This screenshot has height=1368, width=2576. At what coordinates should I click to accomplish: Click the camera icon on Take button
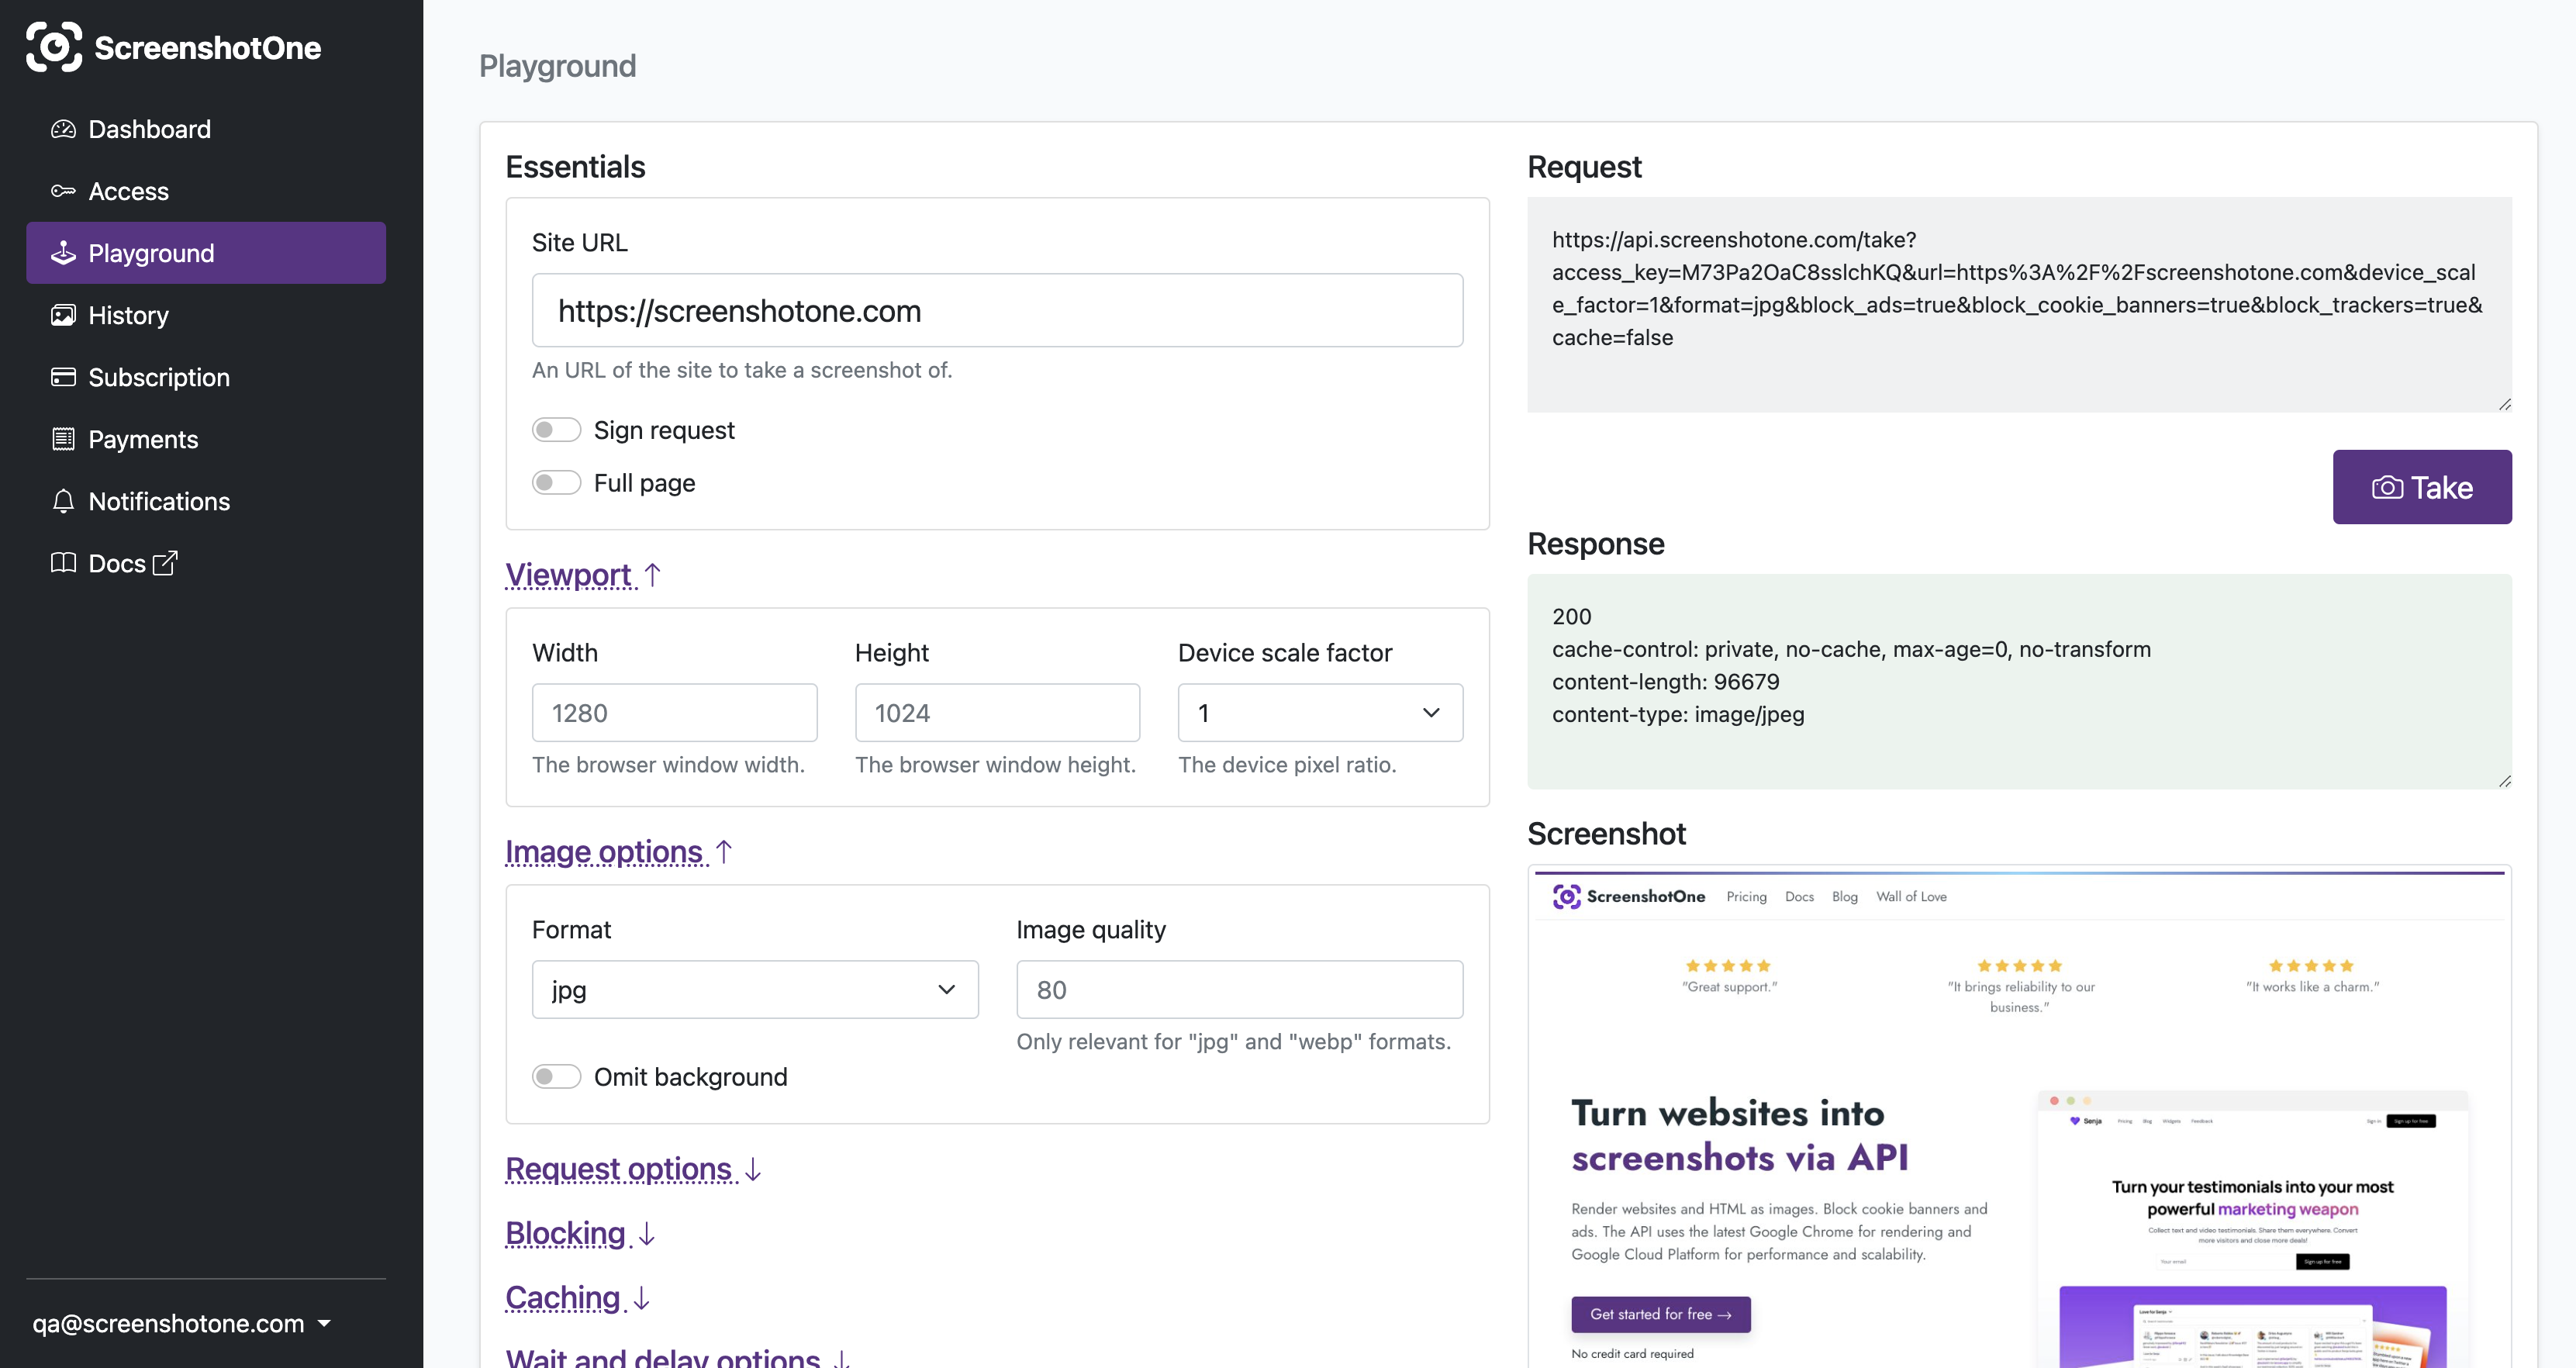point(2387,487)
